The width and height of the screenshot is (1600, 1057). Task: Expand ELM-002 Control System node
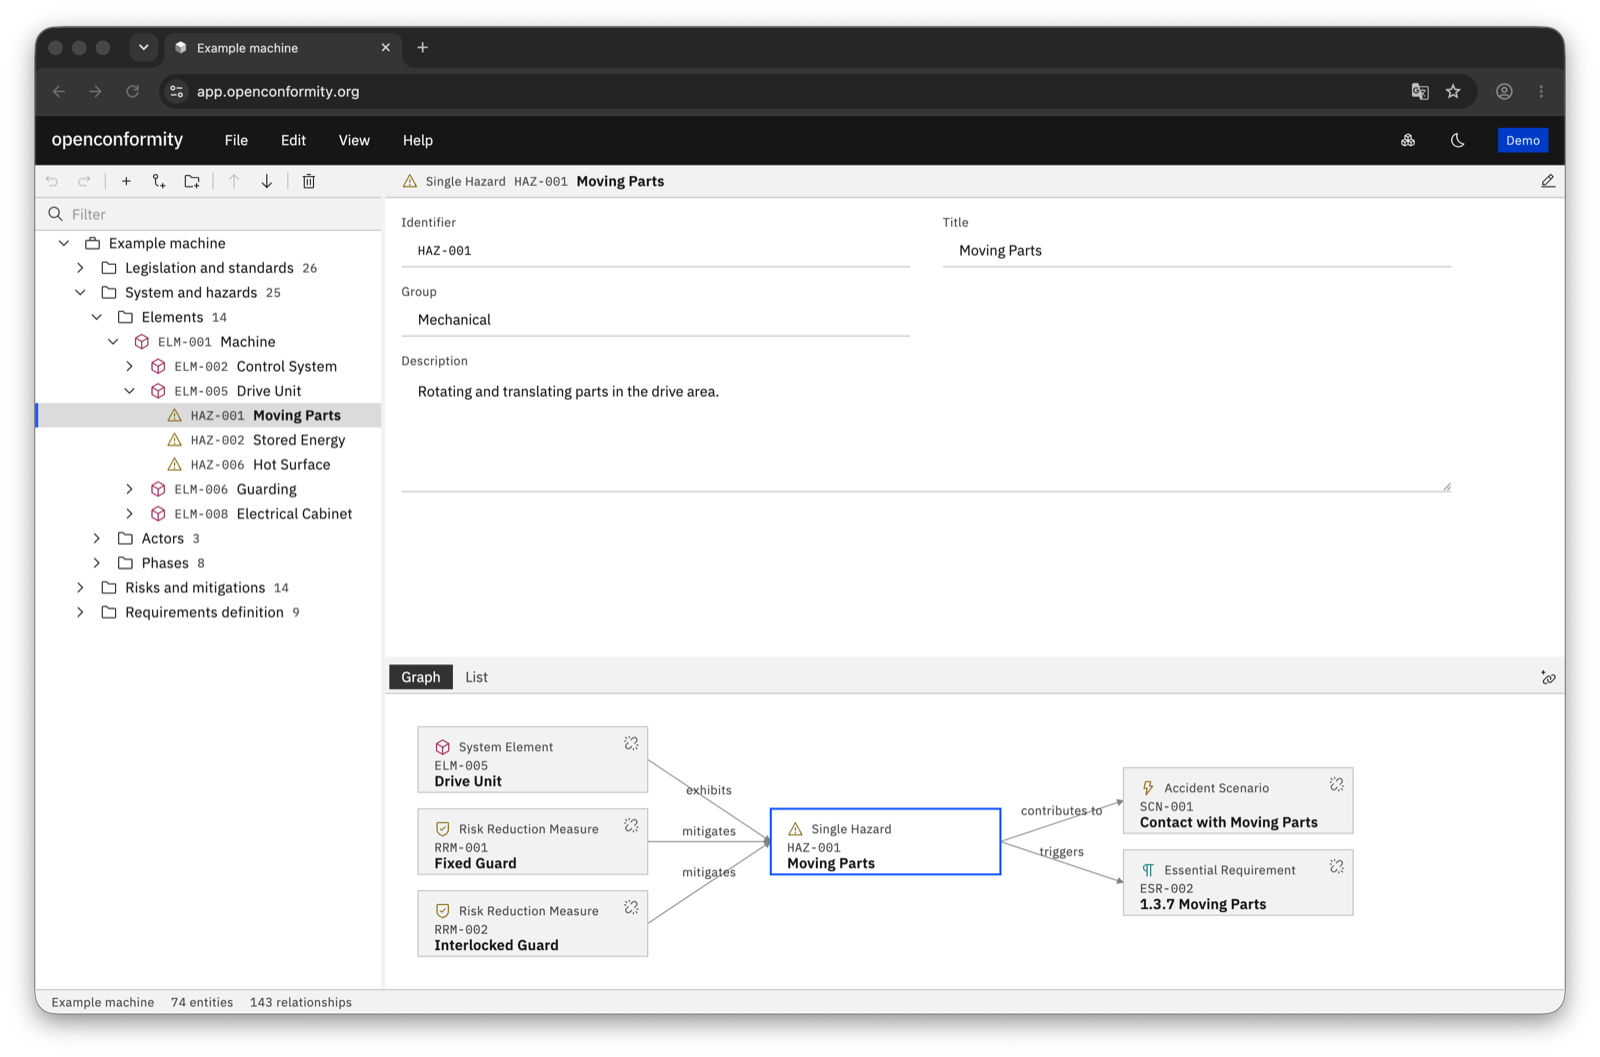click(130, 366)
